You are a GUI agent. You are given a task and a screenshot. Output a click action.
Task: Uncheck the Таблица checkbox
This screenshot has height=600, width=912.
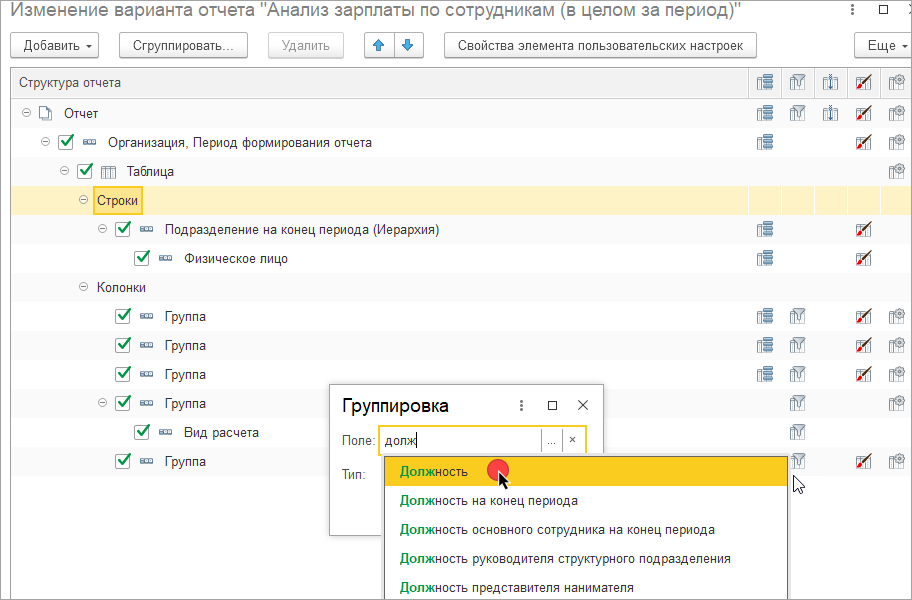(85, 171)
